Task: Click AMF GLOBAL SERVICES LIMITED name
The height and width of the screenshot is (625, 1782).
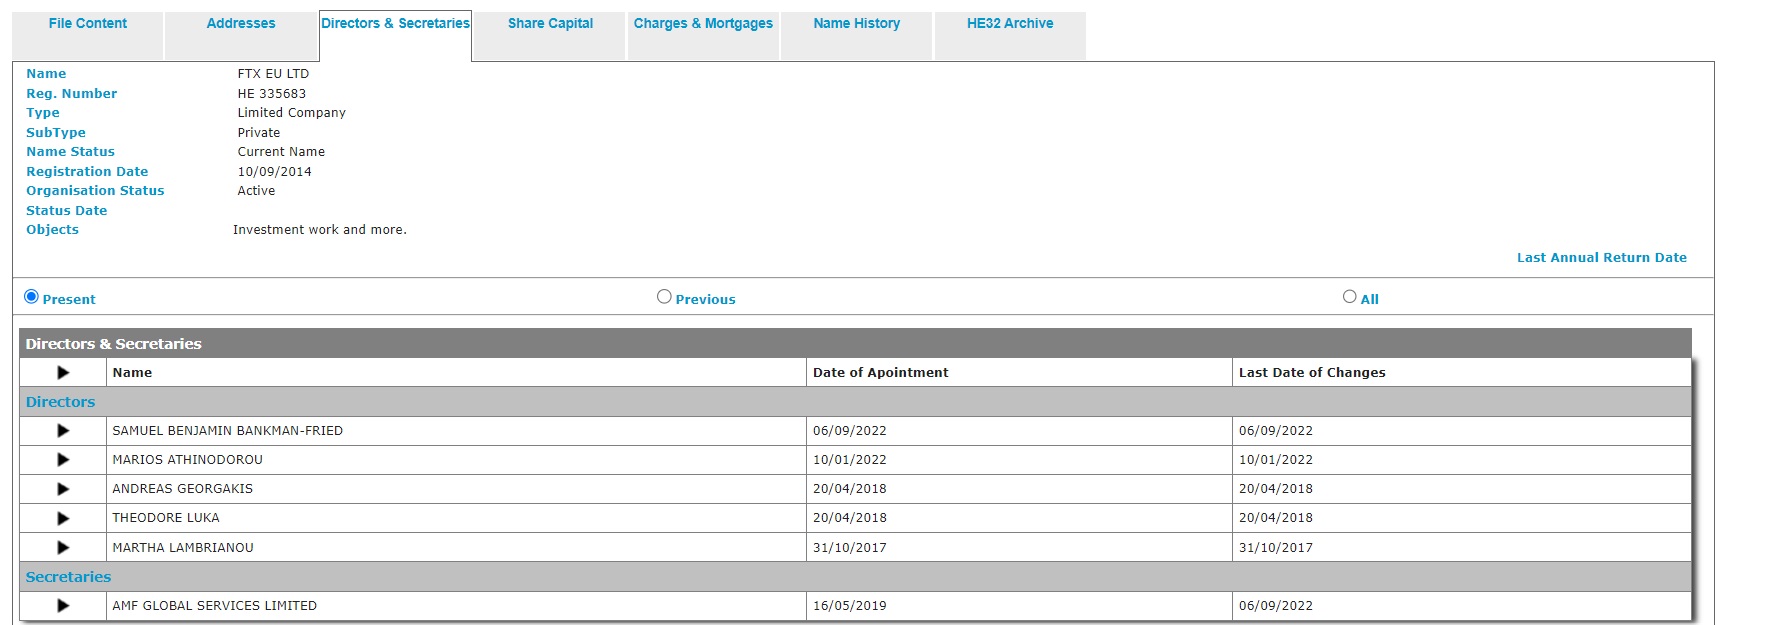Action: click(x=214, y=606)
